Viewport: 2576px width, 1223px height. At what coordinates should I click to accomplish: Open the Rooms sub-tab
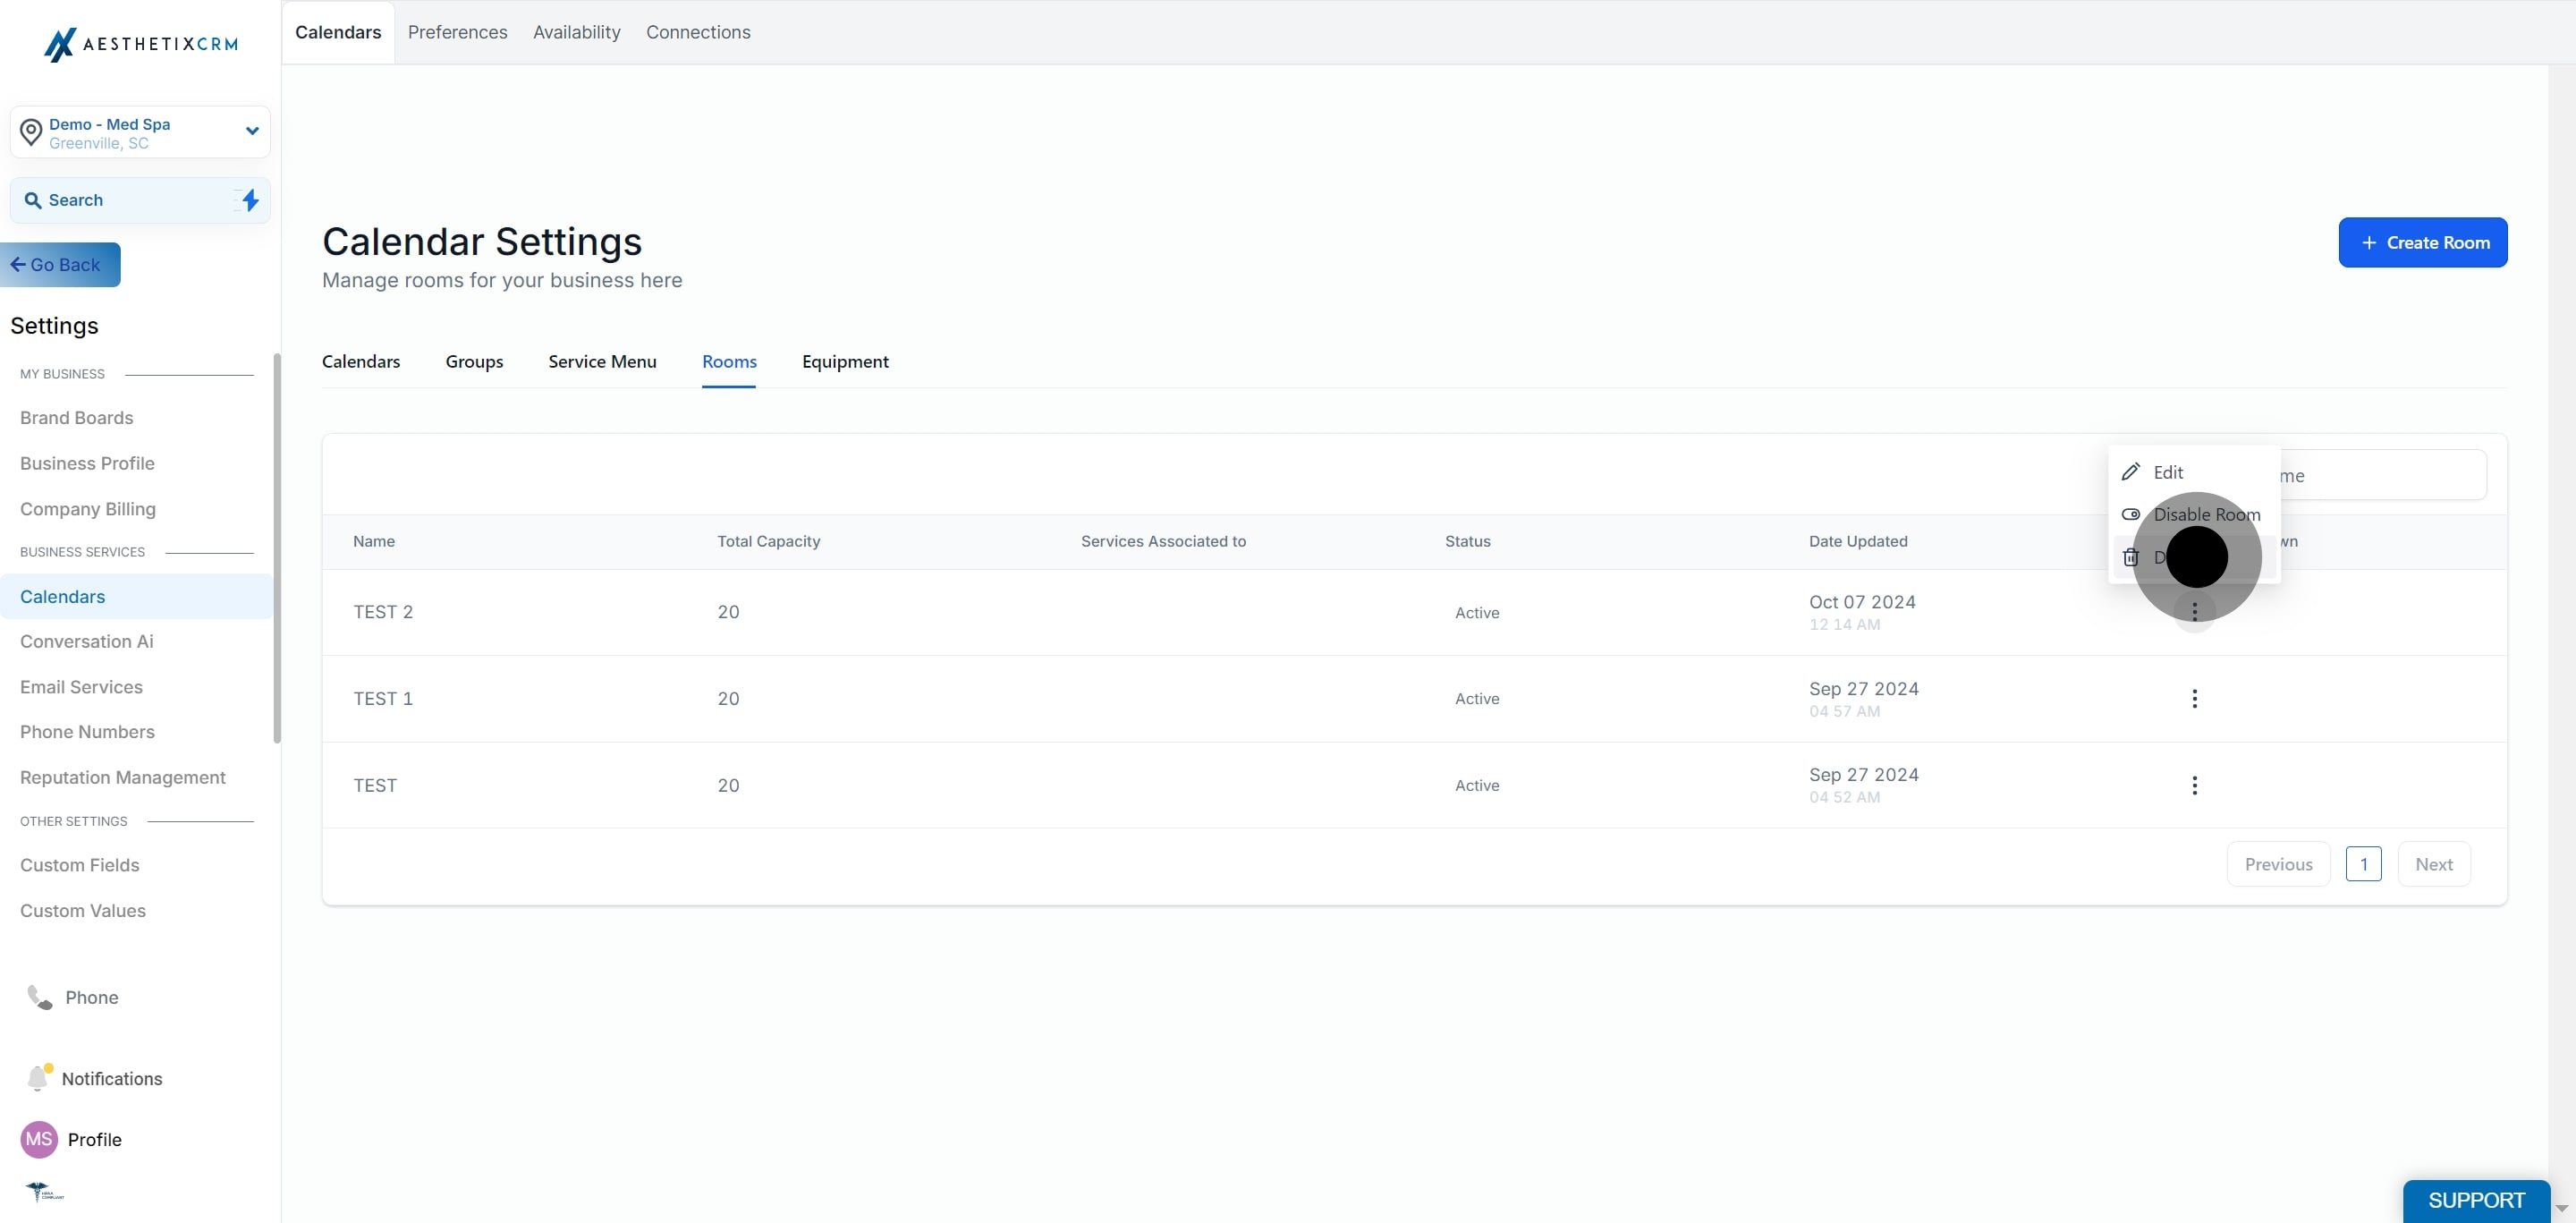729,361
